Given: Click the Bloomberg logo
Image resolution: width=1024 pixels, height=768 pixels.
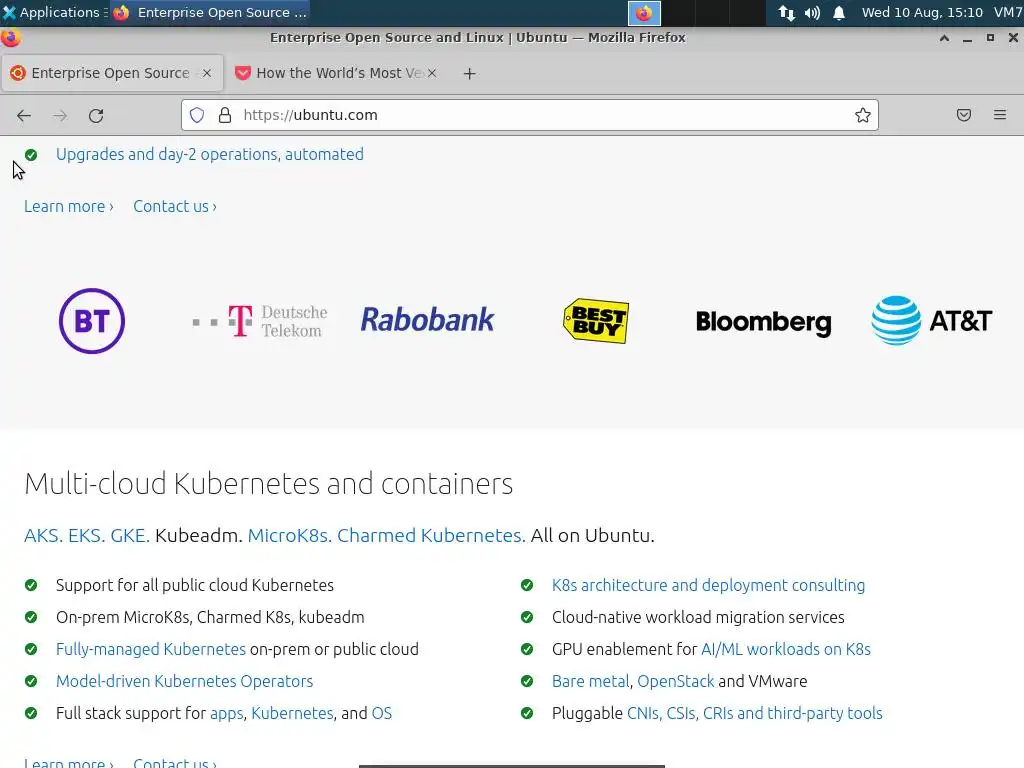Looking at the screenshot, I should (763, 323).
